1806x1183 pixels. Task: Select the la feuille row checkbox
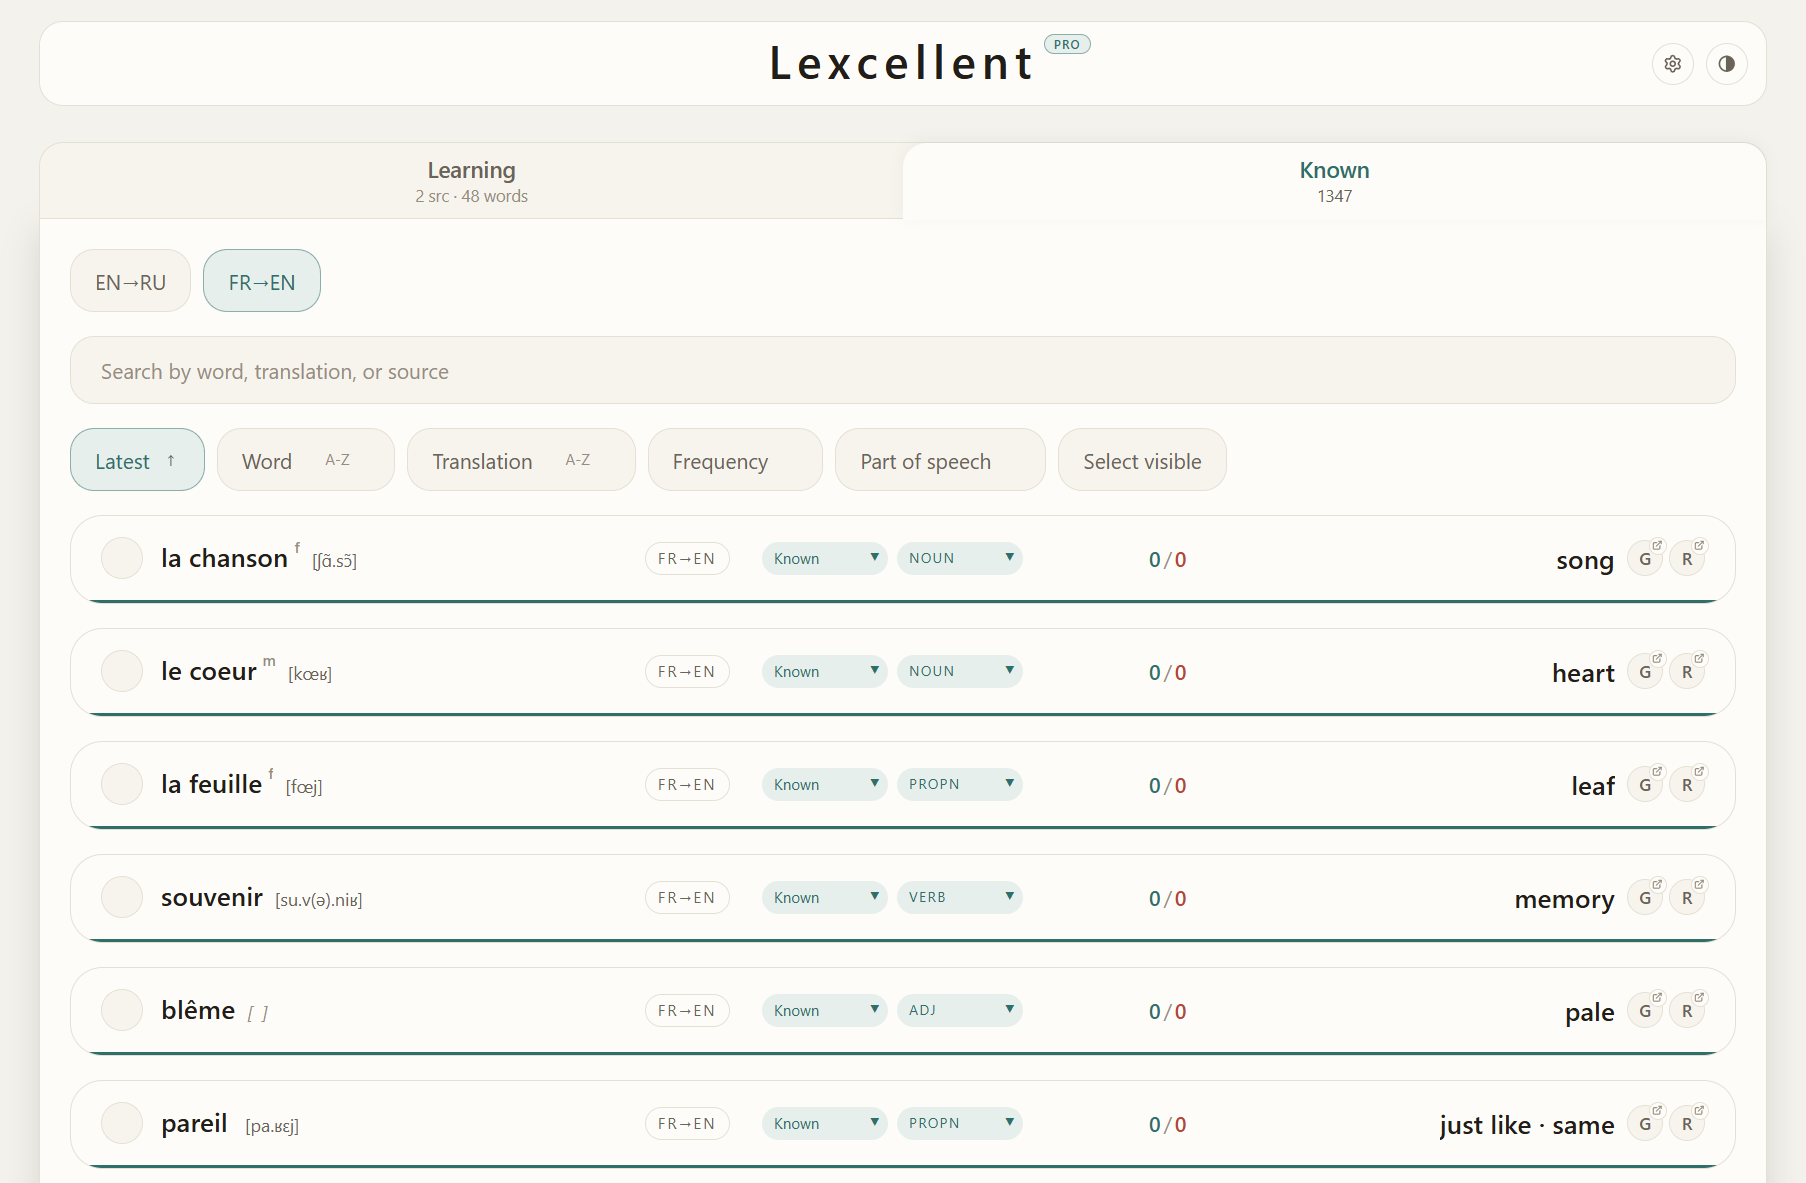tap(122, 784)
